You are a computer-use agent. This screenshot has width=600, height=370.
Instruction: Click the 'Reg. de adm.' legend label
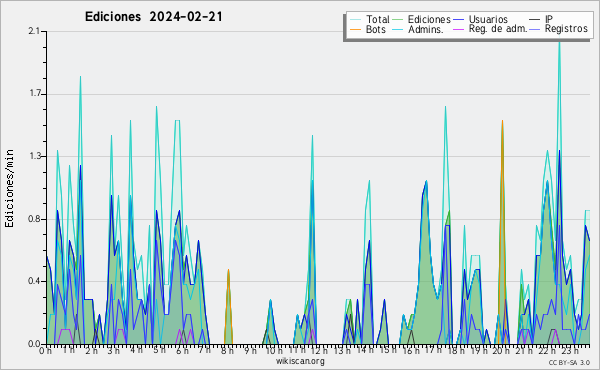[x=498, y=29]
